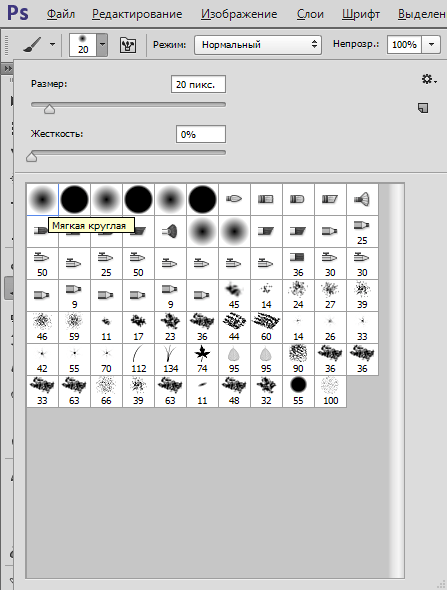Toggle the Brush panel icon

[128, 45]
